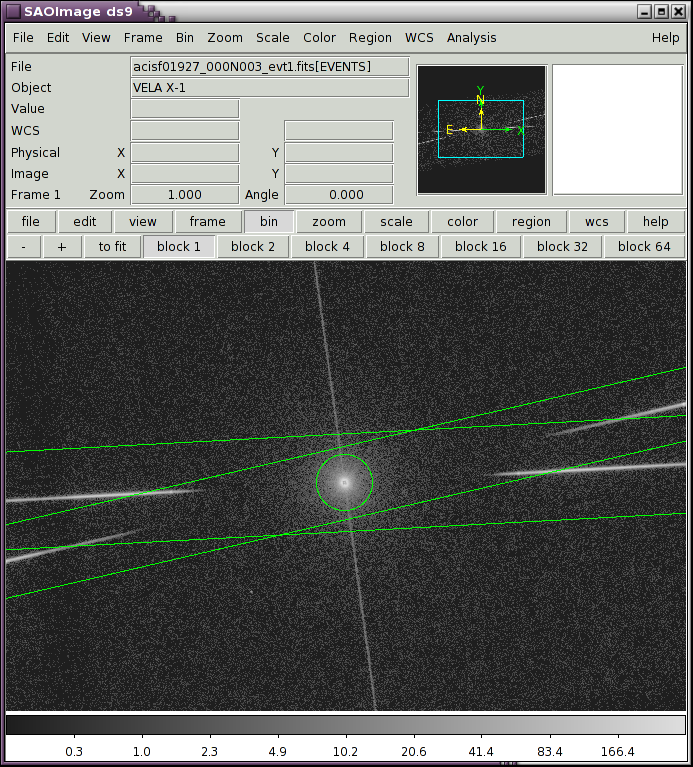Open the Help menu
Screen dimensions: 693x767
point(665,37)
